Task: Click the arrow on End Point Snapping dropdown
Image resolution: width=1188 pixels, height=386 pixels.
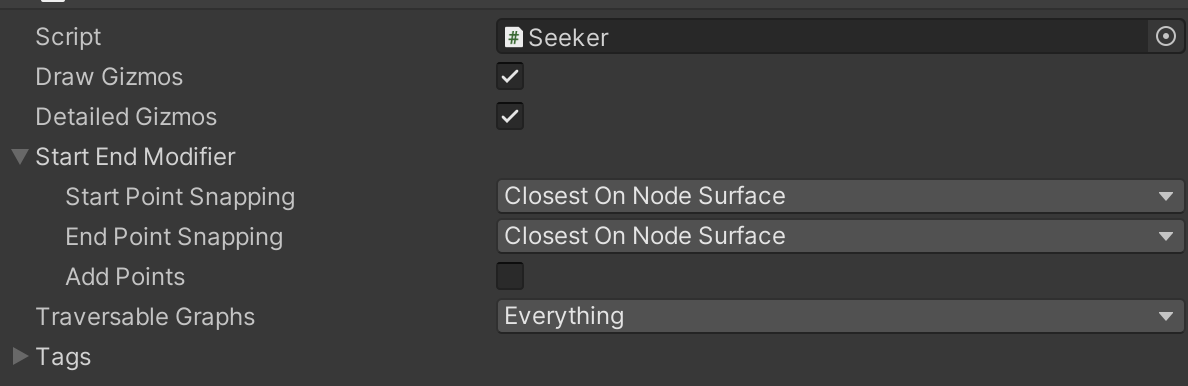Action: coord(1166,237)
